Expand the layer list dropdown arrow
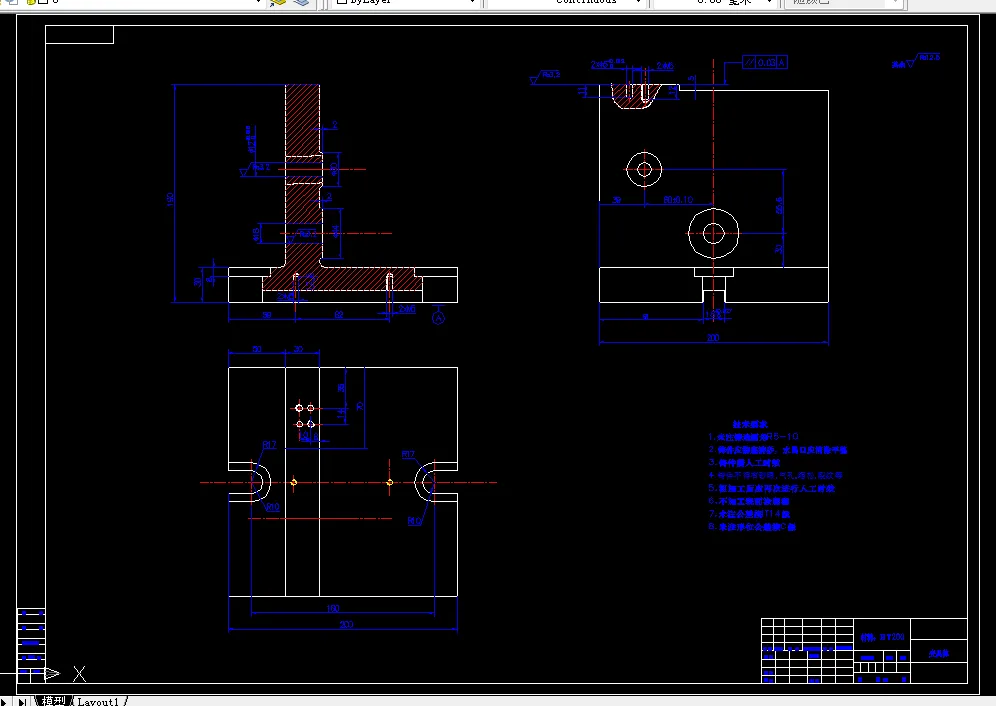Viewport: 996px width, 706px height. [258, 2]
